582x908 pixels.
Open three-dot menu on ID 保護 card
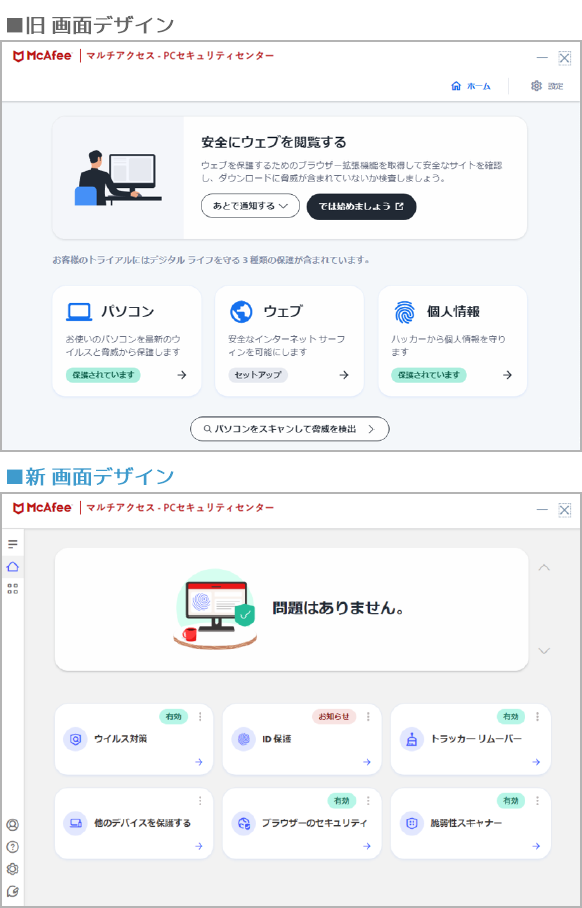pos(368,716)
